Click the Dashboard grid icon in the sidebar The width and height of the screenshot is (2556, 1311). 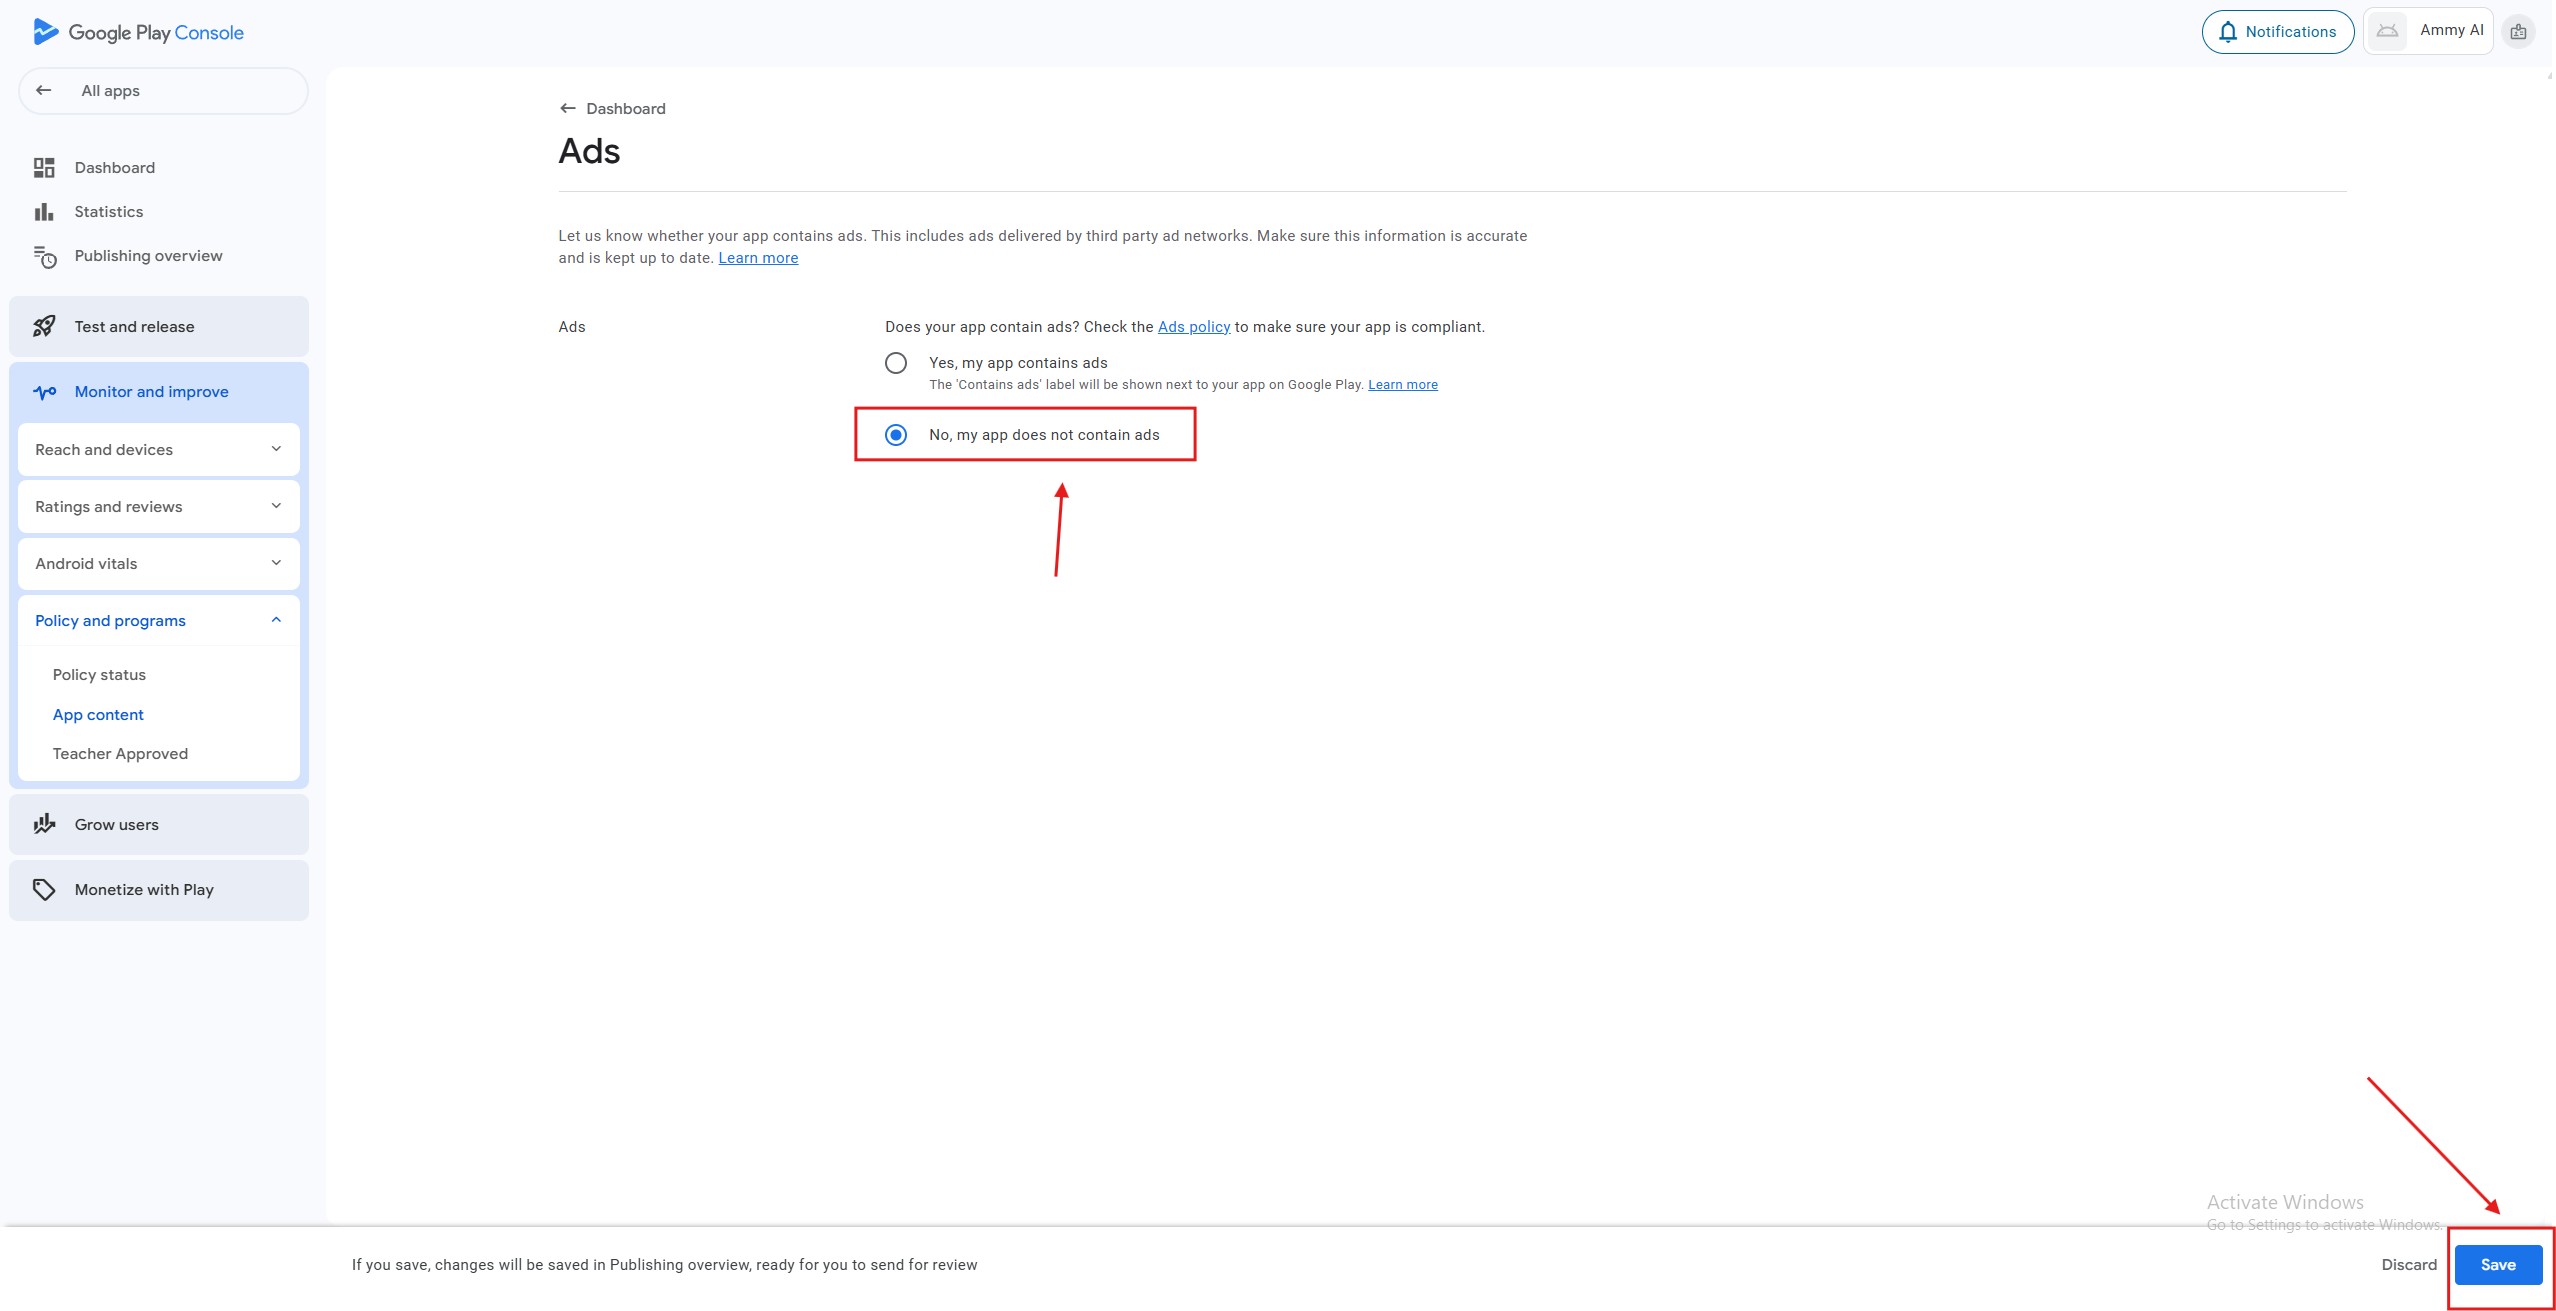click(x=44, y=168)
